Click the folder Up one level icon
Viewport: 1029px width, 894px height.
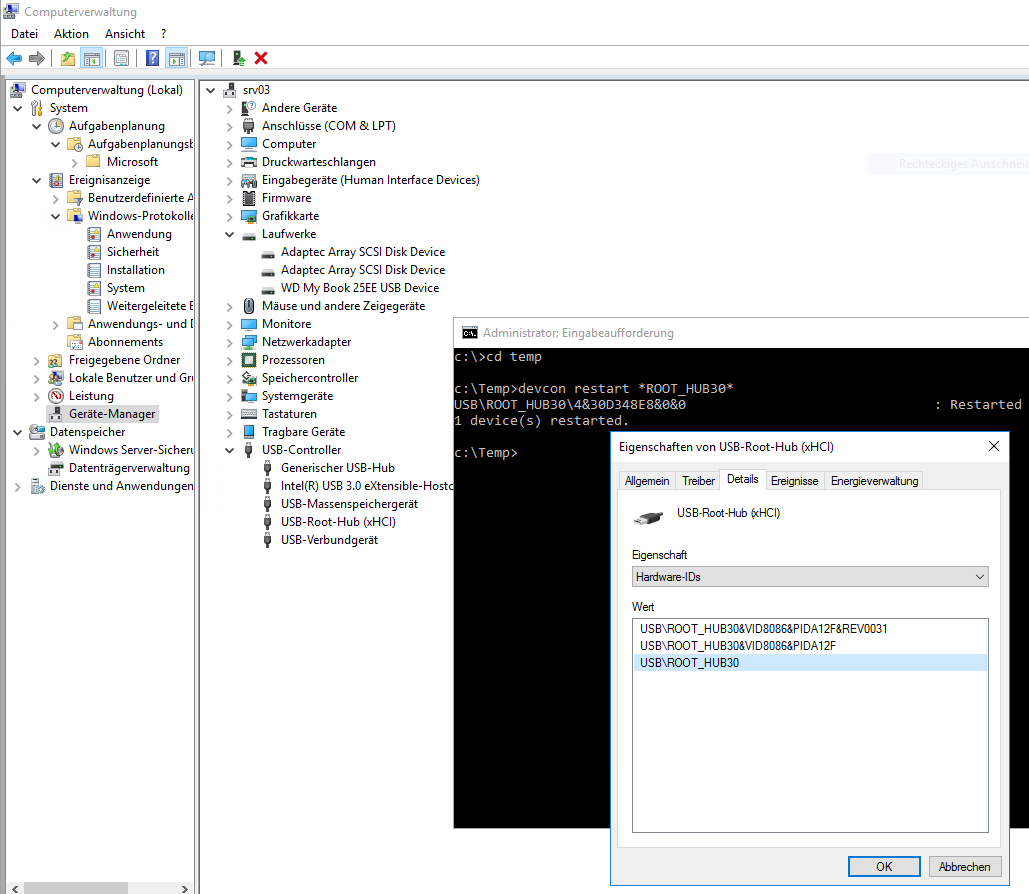point(68,59)
